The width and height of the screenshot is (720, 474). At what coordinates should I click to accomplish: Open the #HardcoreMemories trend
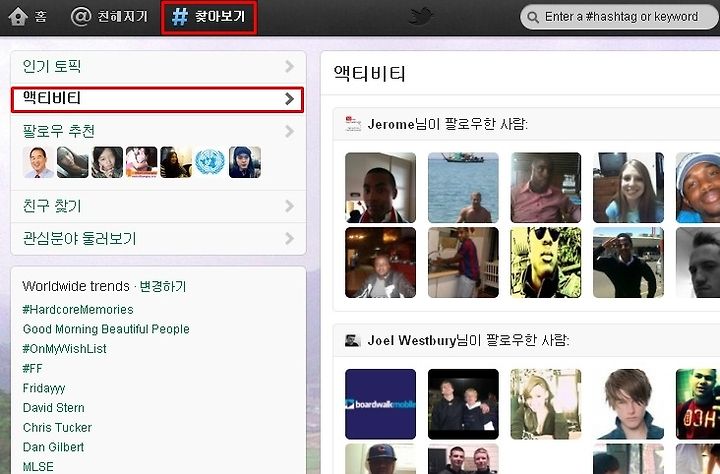(x=78, y=310)
